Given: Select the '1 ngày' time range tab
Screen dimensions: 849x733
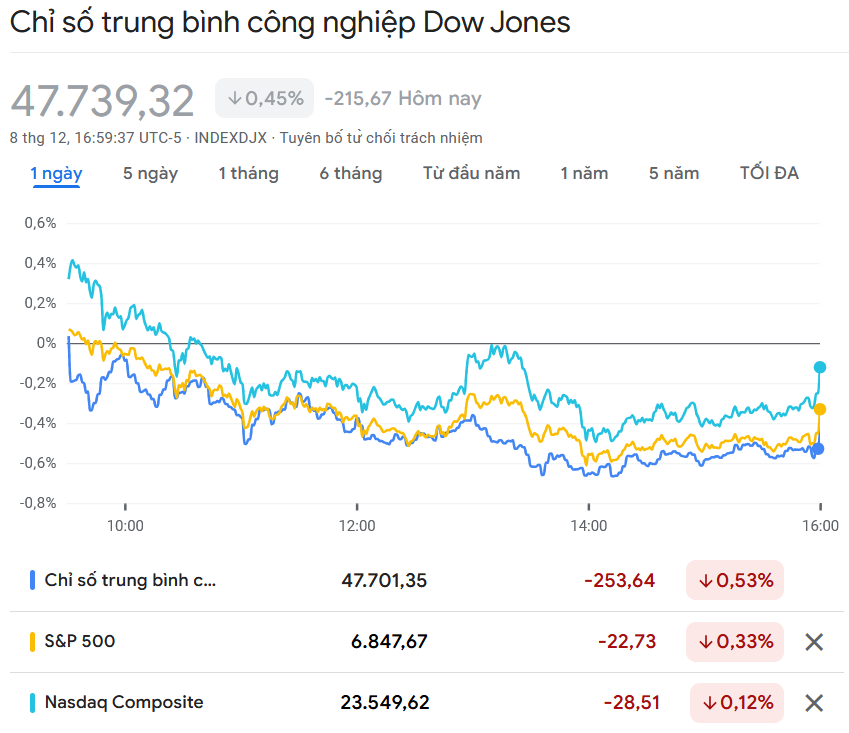Looking at the screenshot, I should tap(56, 173).
